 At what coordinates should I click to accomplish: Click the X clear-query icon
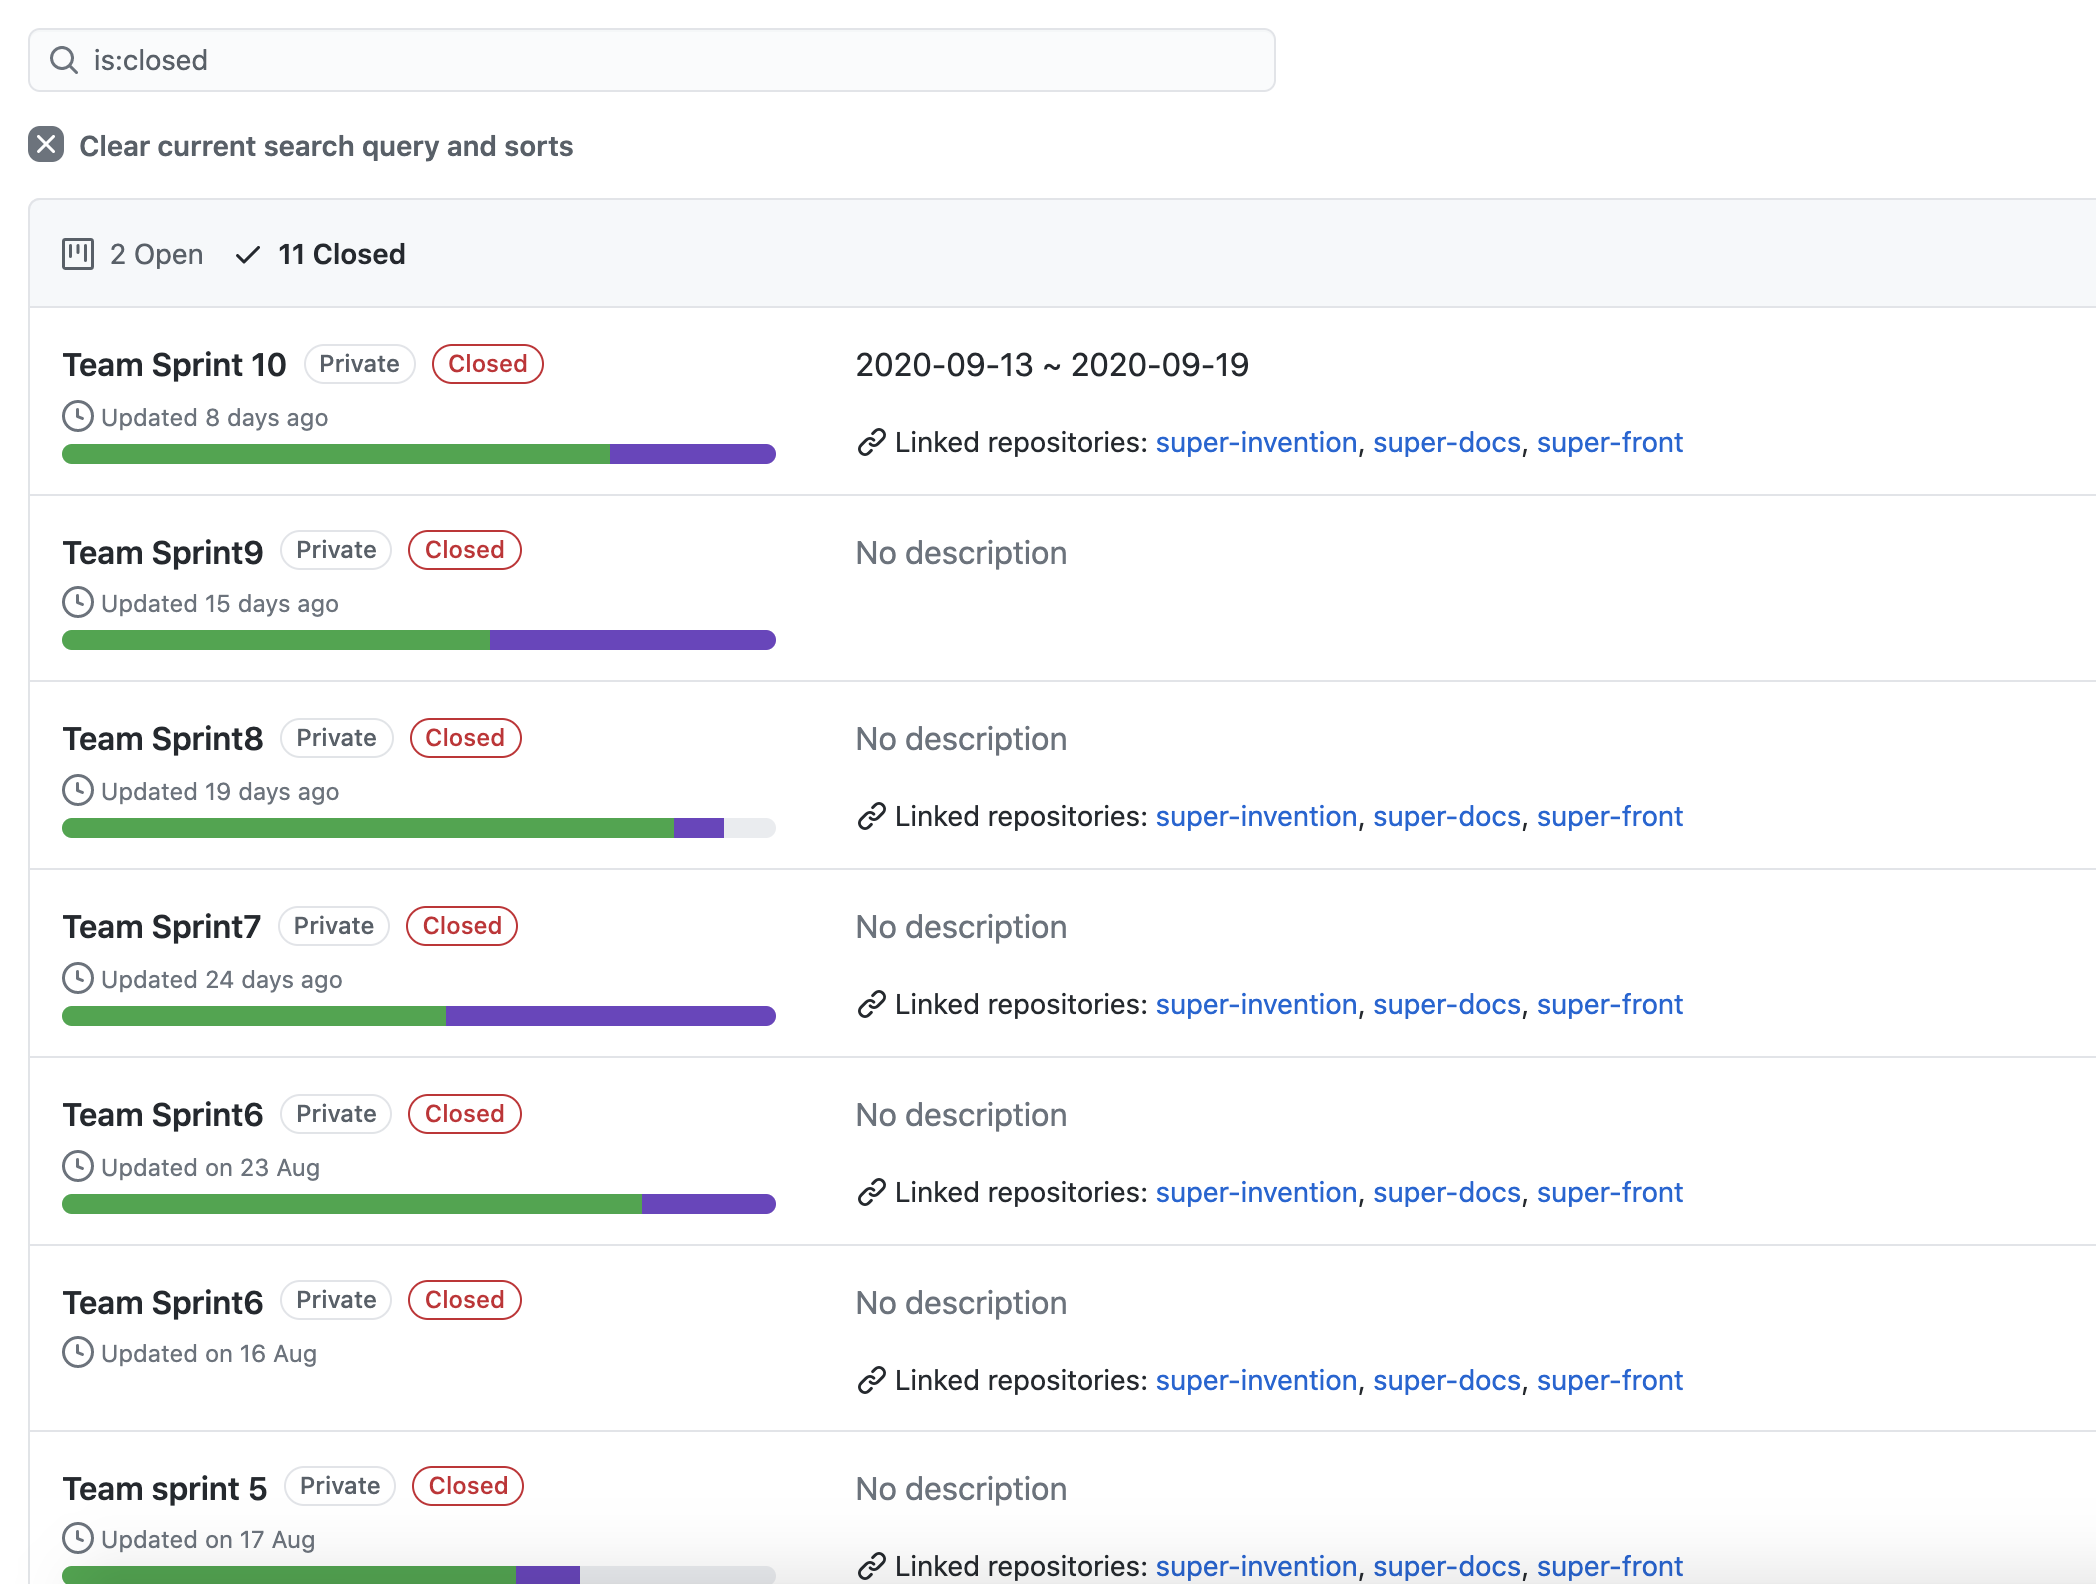coord(46,145)
